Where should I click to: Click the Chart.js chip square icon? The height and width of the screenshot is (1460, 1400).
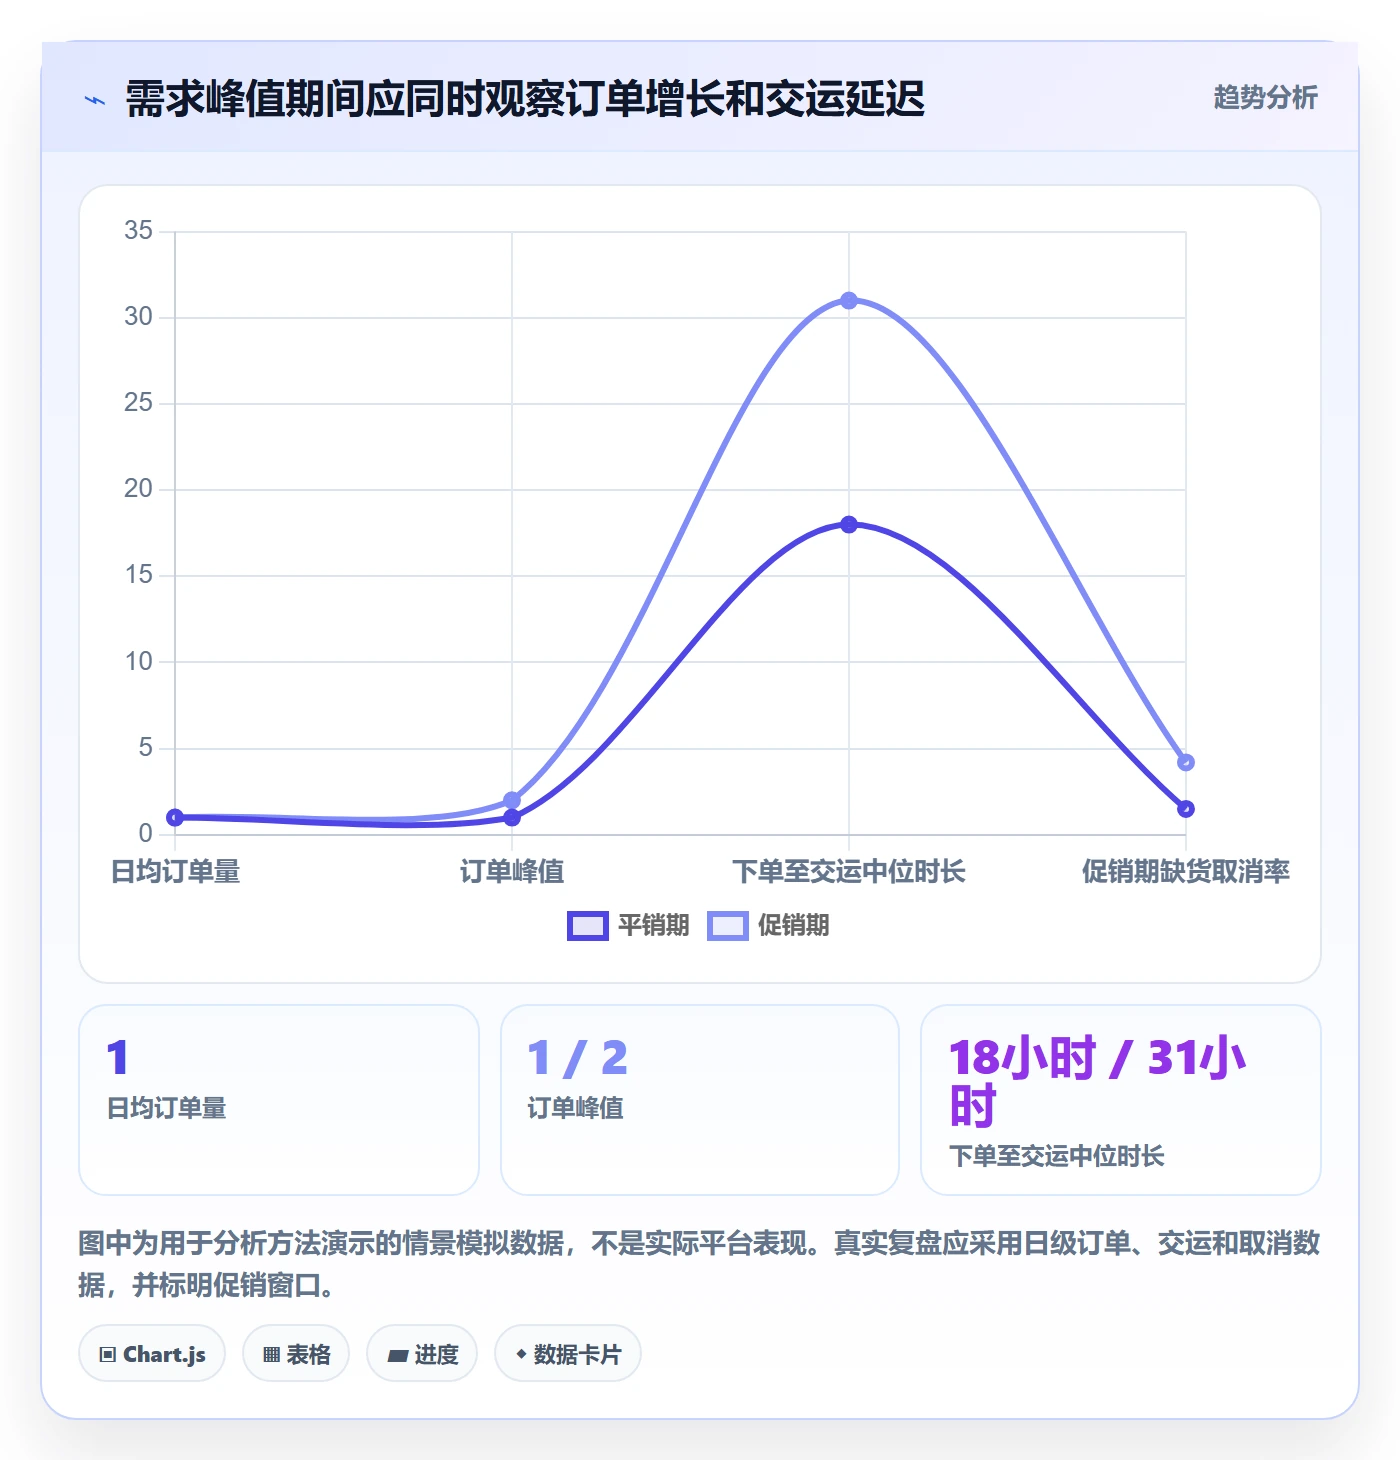coord(108,1355)
